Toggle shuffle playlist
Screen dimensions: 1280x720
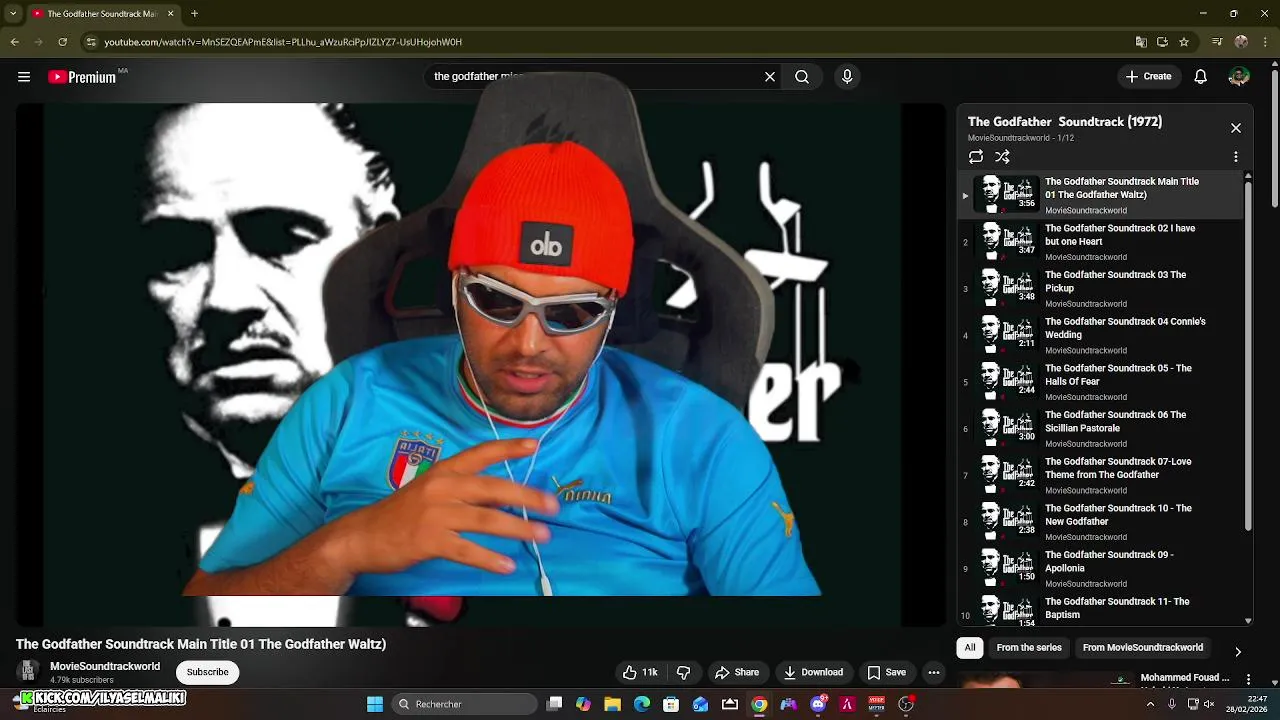click(1002, 157)
